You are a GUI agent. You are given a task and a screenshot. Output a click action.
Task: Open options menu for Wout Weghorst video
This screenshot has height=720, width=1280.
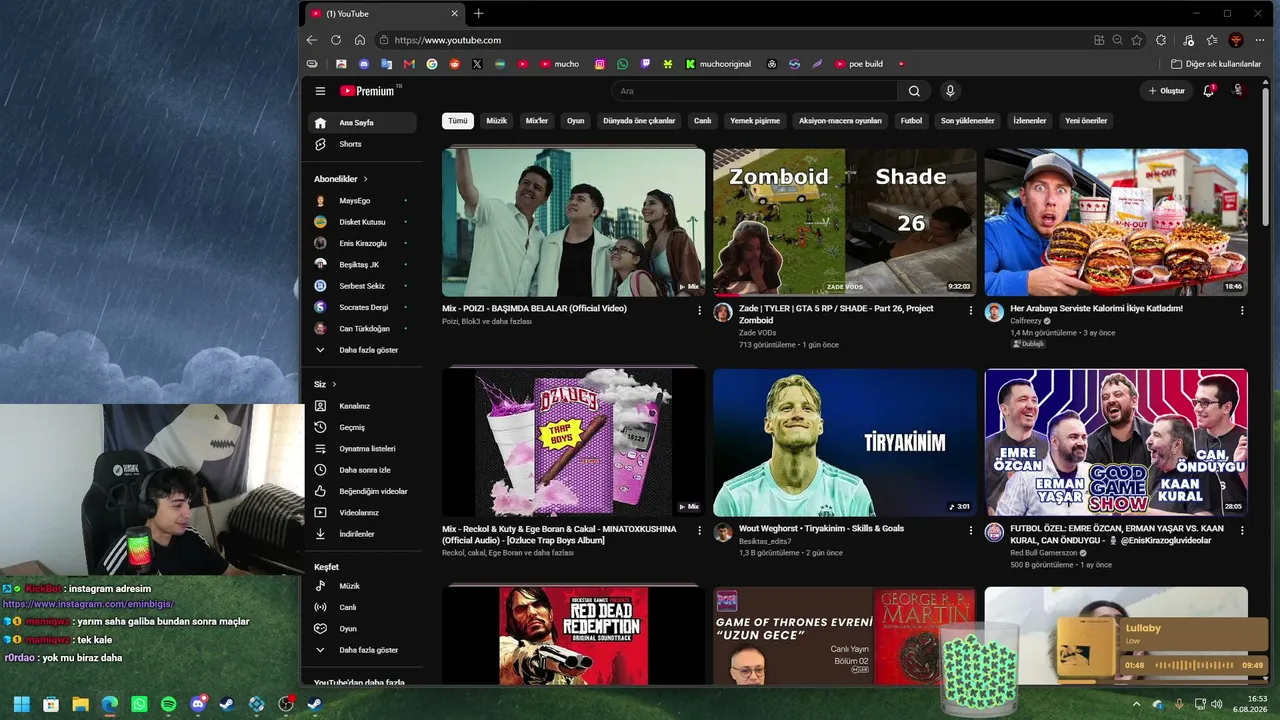pos(970,531)
